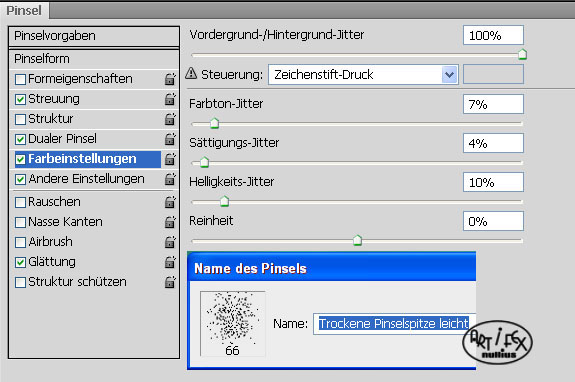Enable the Rauschen checkbox
This screenshot has width=575, height=382.
point(21,202)
